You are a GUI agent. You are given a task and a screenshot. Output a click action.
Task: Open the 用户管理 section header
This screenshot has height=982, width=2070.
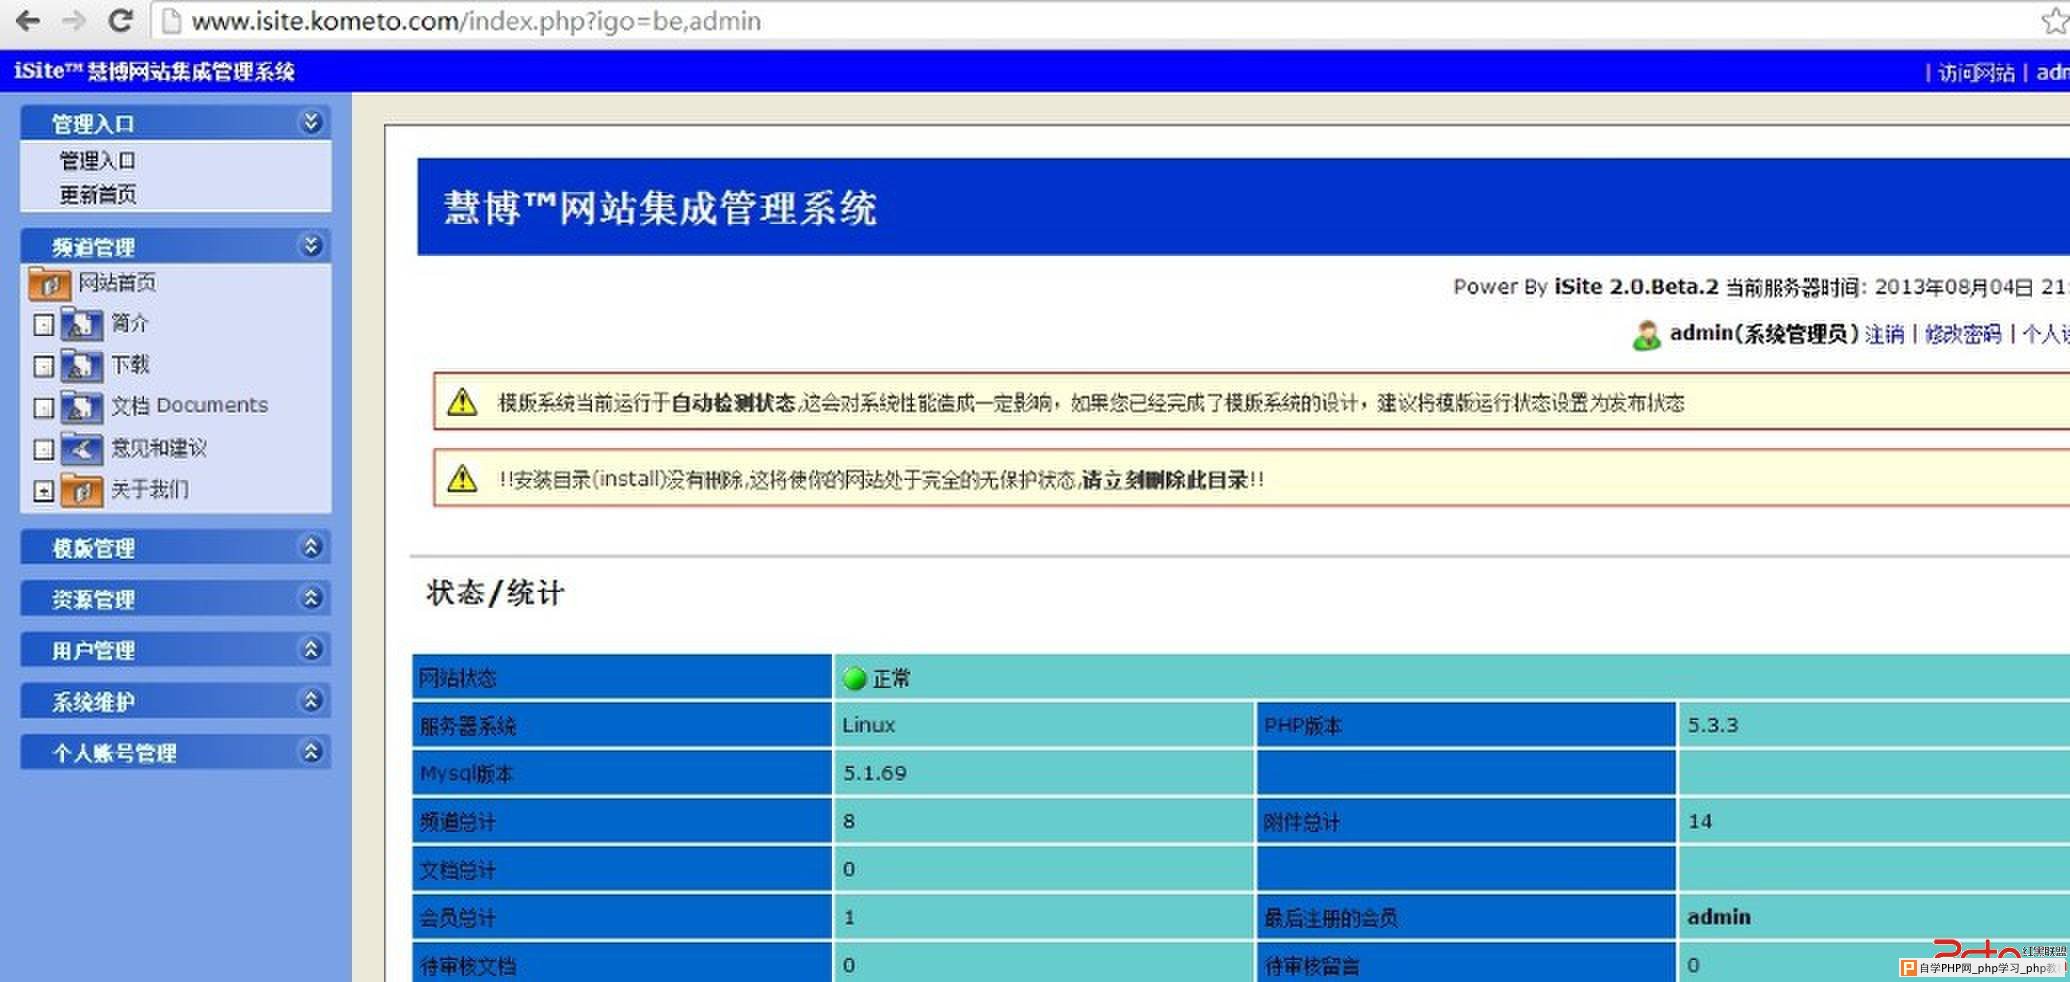176,650
